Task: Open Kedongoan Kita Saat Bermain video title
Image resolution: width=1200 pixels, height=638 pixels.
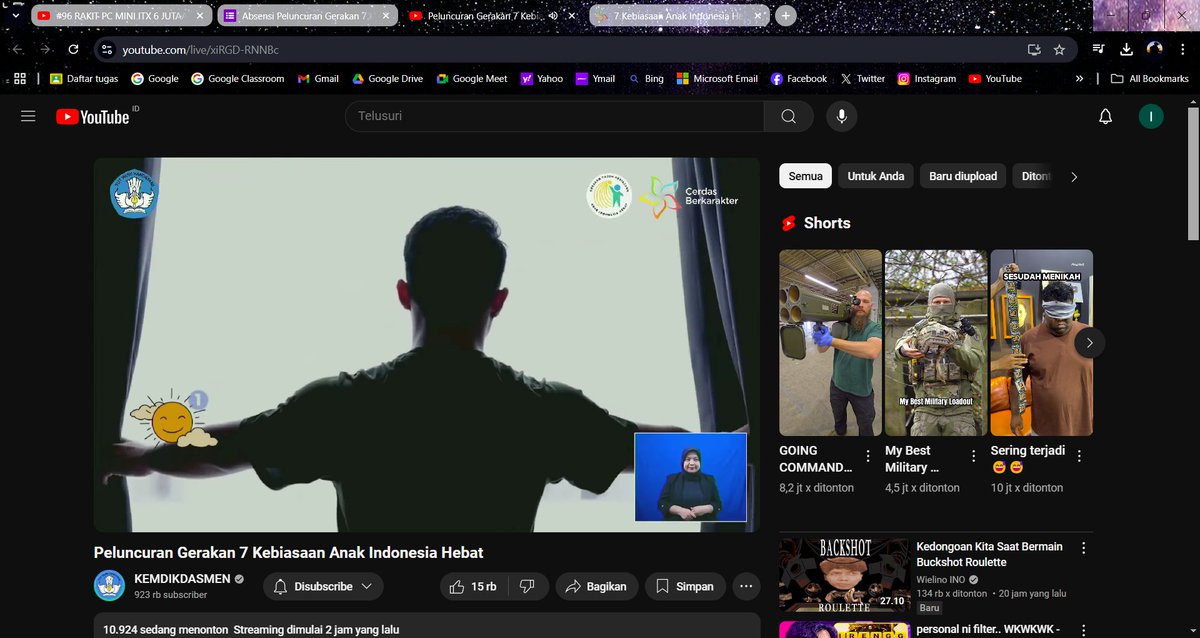Action: [989, 555]
